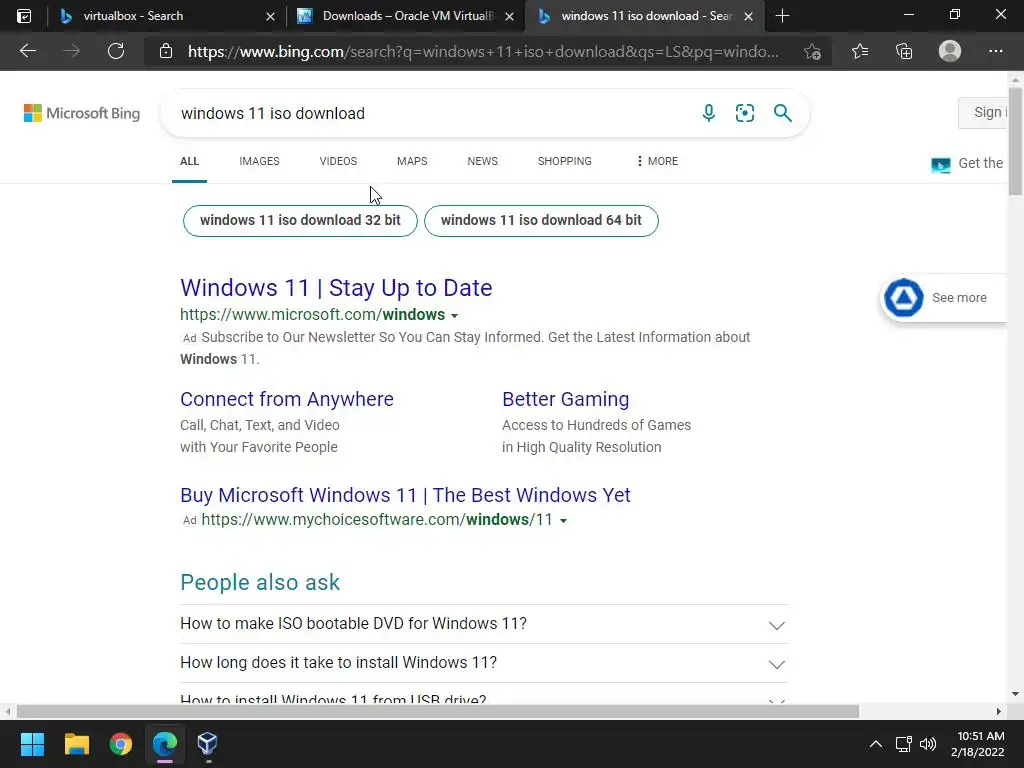The height and width of the screenshot is (768, 1024).
Task: Click 'windows 11 iso download 64 bit' suggestion
Action: pyautogui.click(x=541, y=220)
